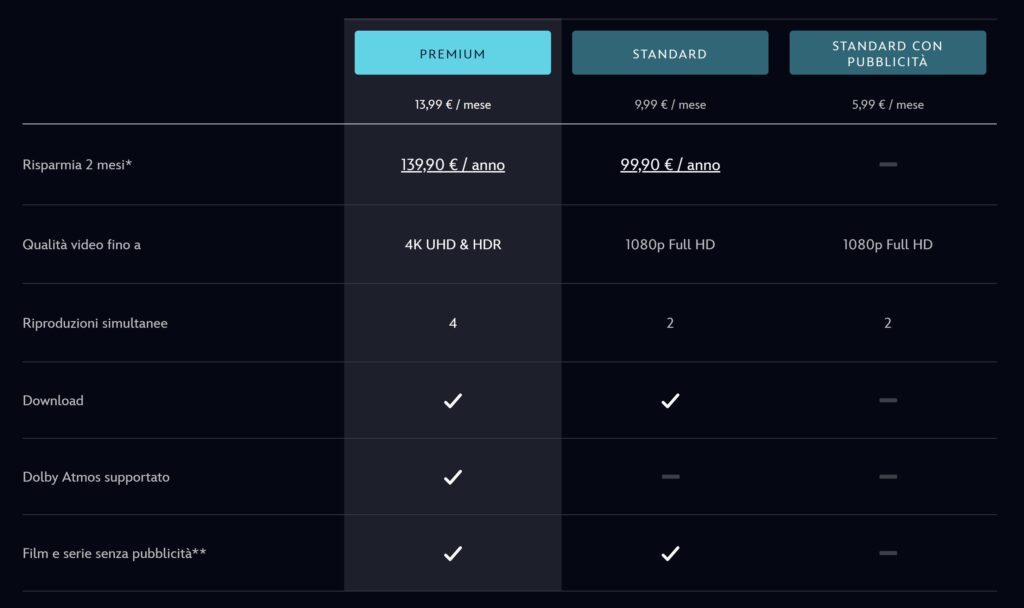
Task: Click the Dolby Atmos dash for the ad plan
Action: pos(888,477)
